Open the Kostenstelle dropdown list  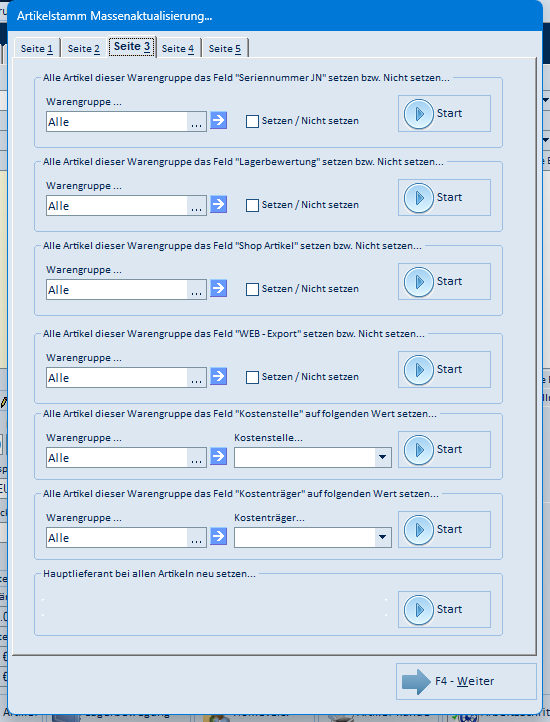coord(382,458)
